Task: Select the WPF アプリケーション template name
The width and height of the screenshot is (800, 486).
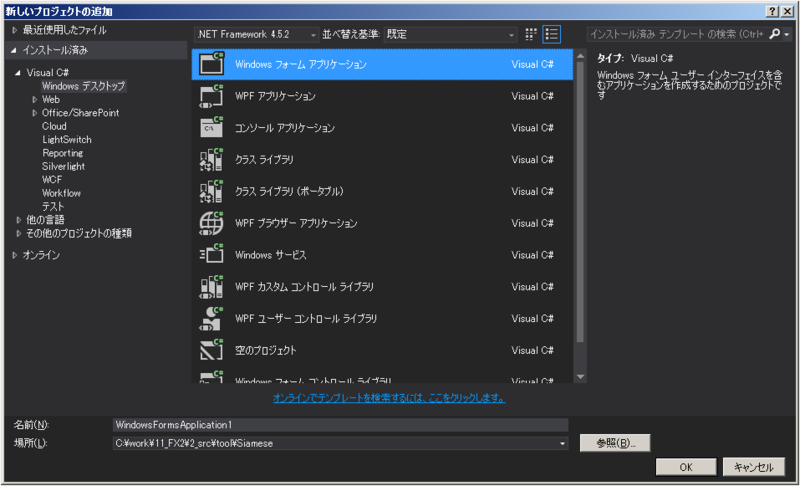Action: point(275,96)
